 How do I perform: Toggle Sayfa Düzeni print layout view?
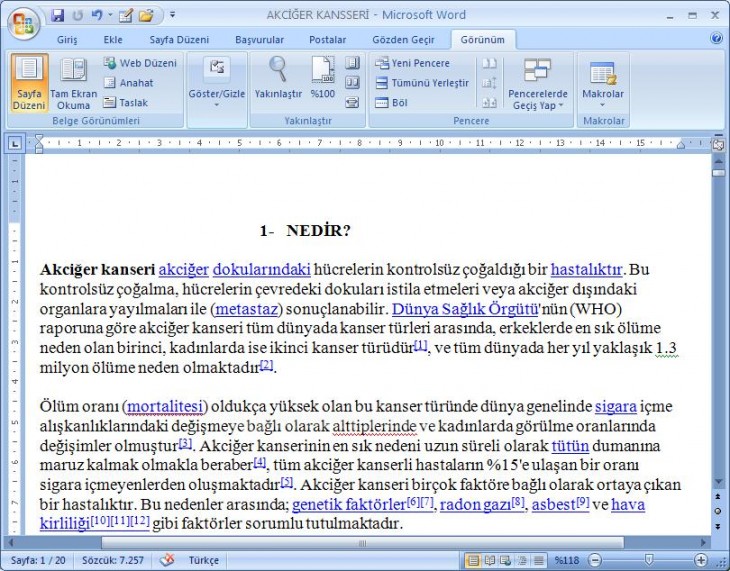click(x=29, y=83)
